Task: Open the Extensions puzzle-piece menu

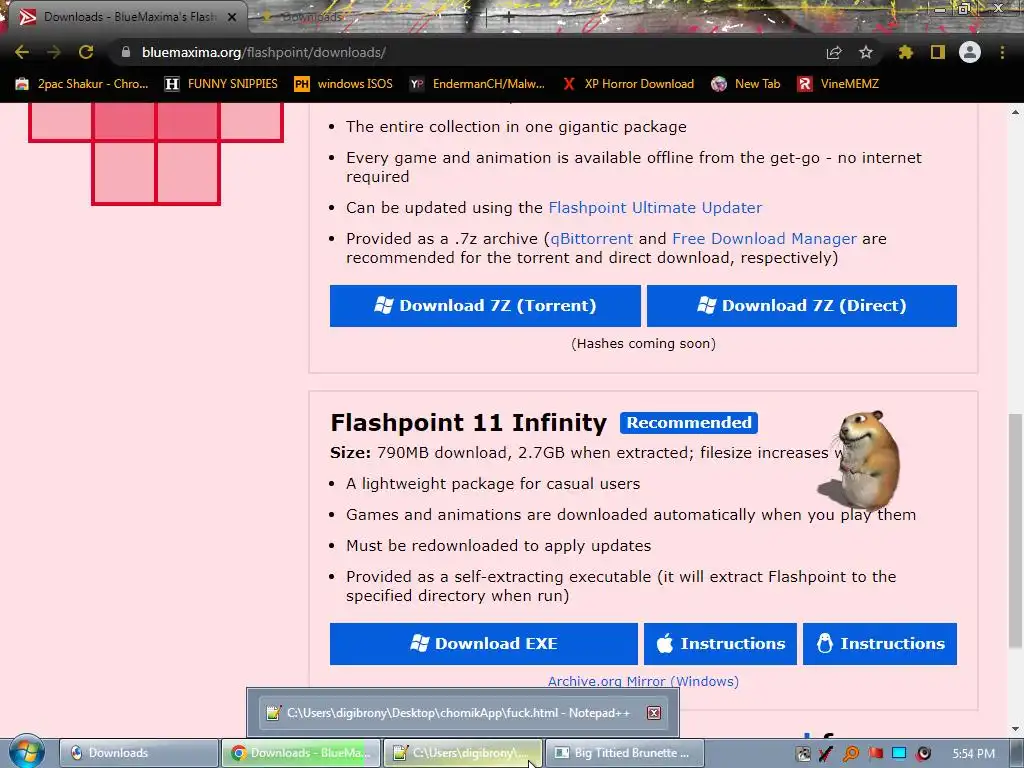Action: [x=906, y=52]
